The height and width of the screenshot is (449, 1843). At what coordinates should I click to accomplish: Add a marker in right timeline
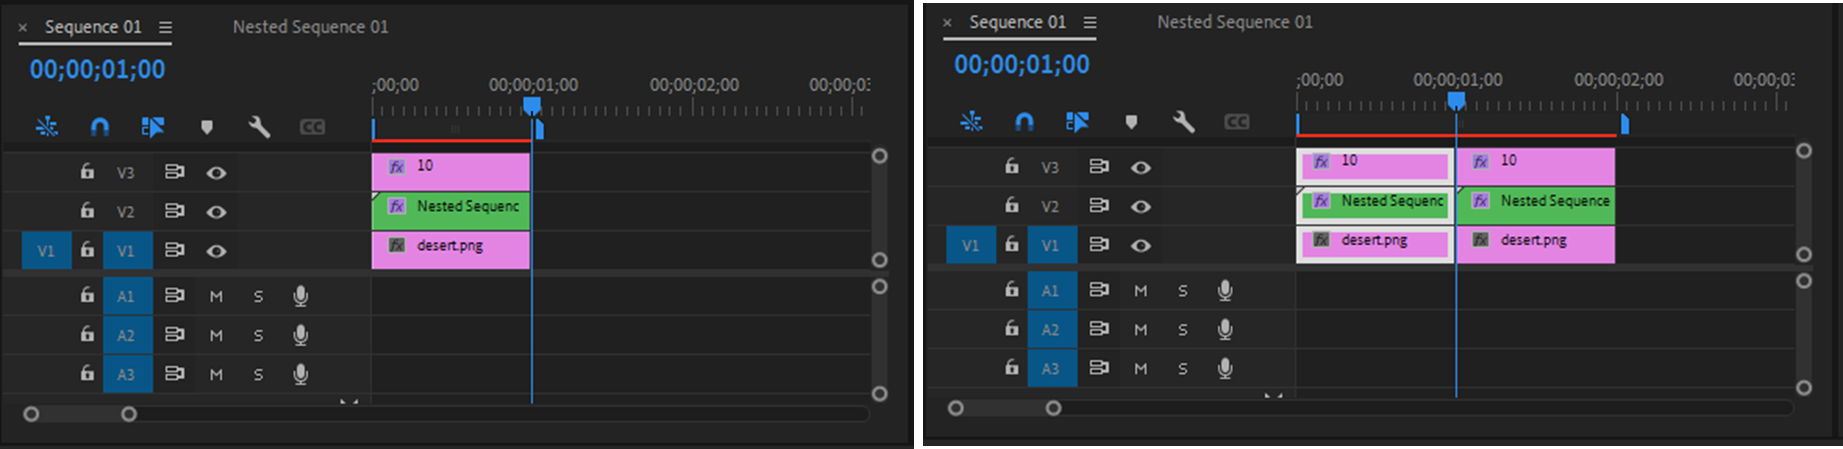[1131, 122]
